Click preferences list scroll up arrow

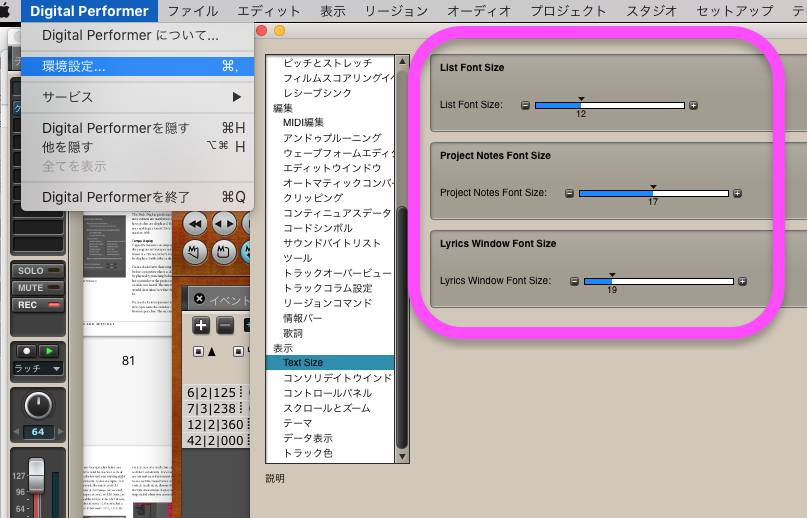[402, 62]
